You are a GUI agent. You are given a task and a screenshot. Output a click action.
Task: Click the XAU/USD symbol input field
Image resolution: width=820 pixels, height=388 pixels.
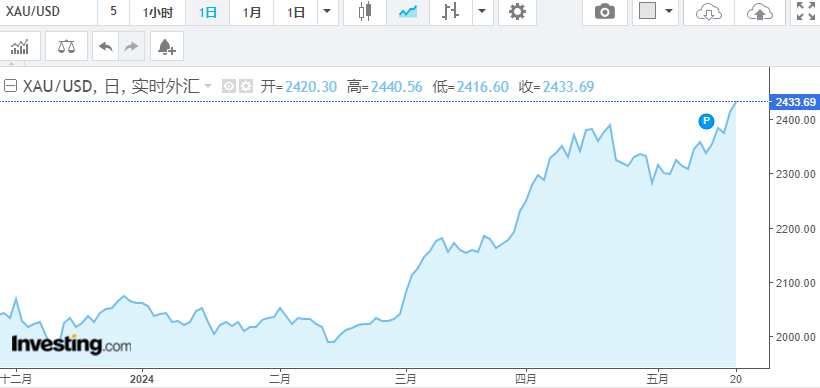(x=48, y=12)
